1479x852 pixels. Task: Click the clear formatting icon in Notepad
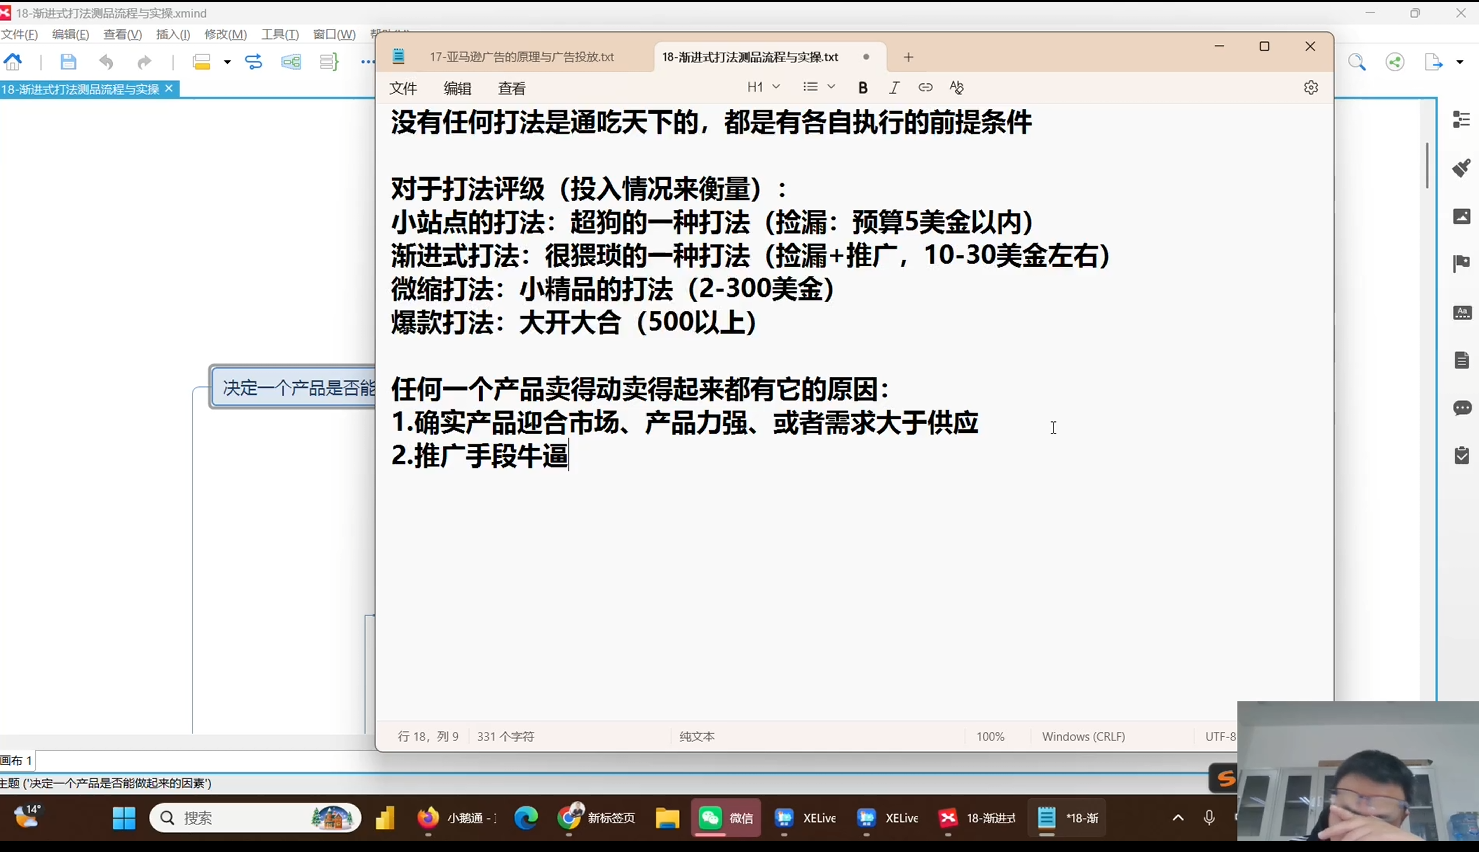pyautogui.click(x=957, y=88)
